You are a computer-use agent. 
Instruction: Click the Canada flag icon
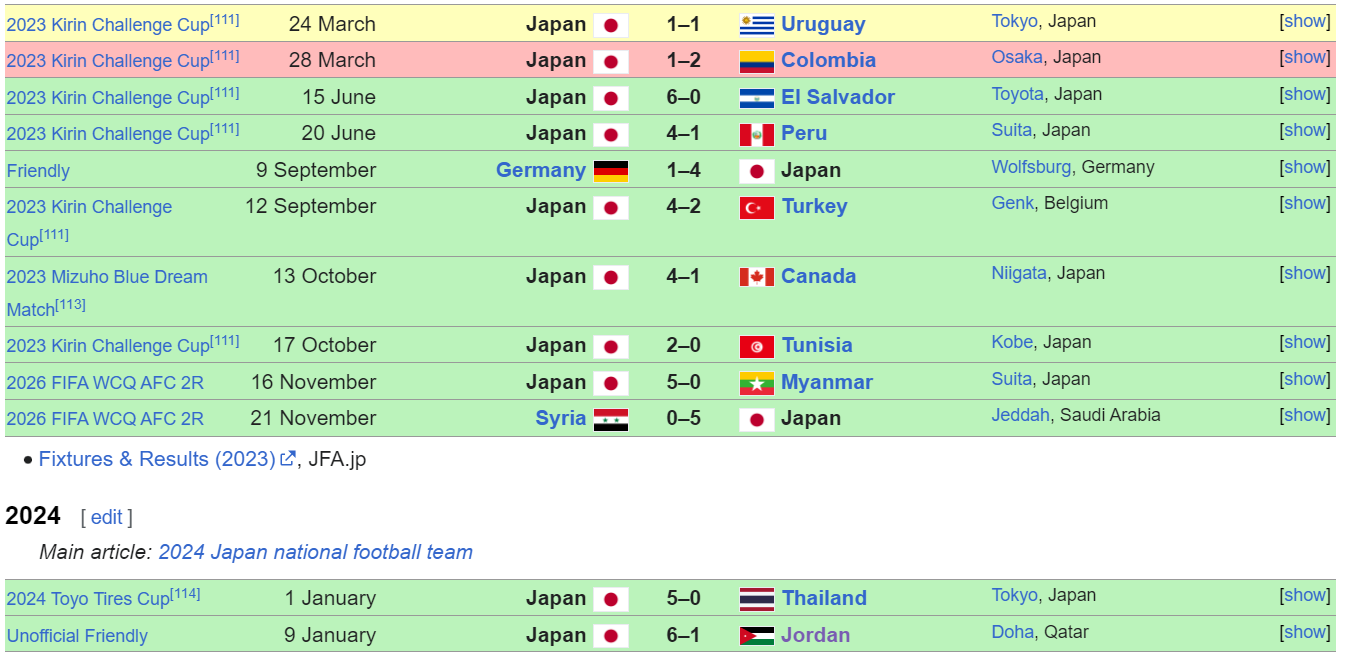click(756, 277)
